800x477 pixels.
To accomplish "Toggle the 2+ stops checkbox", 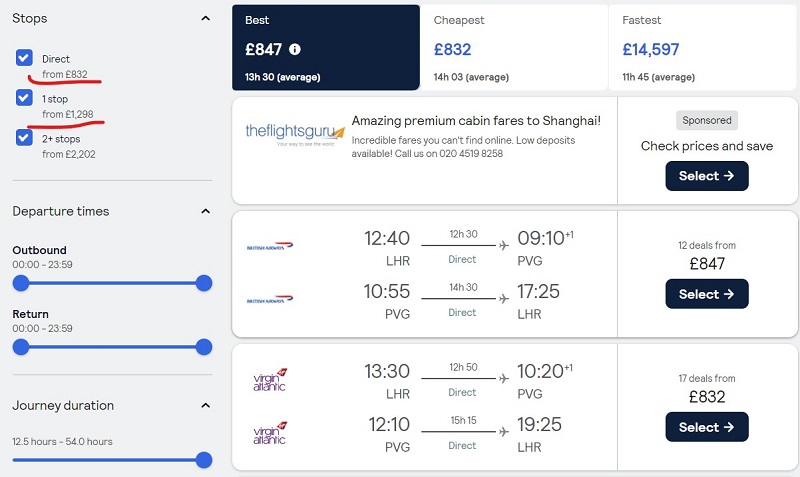I will click(24, 137).
